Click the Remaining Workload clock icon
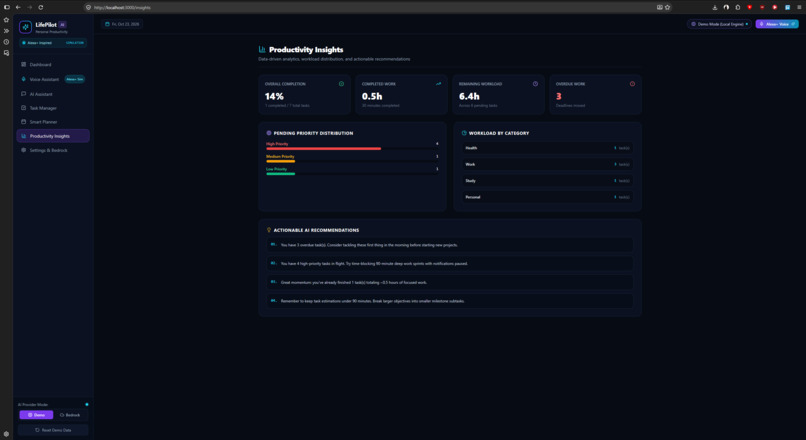 click(x=535, y=84)
